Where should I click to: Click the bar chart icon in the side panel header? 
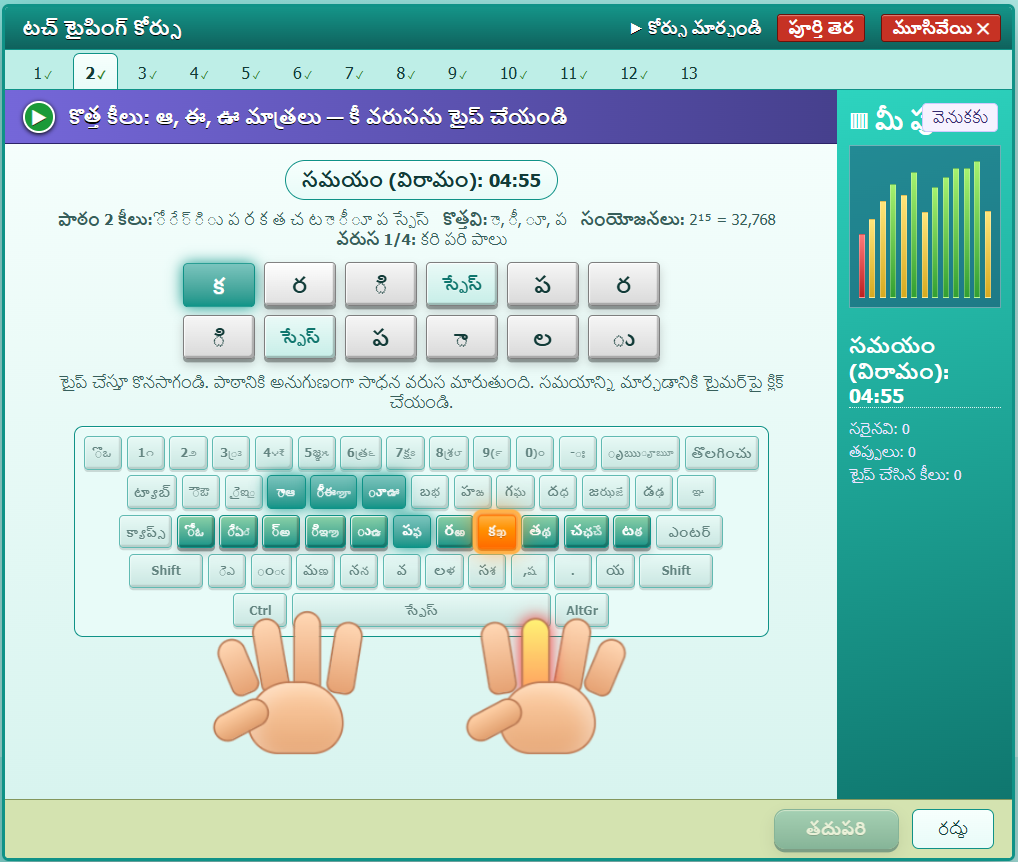859,121
